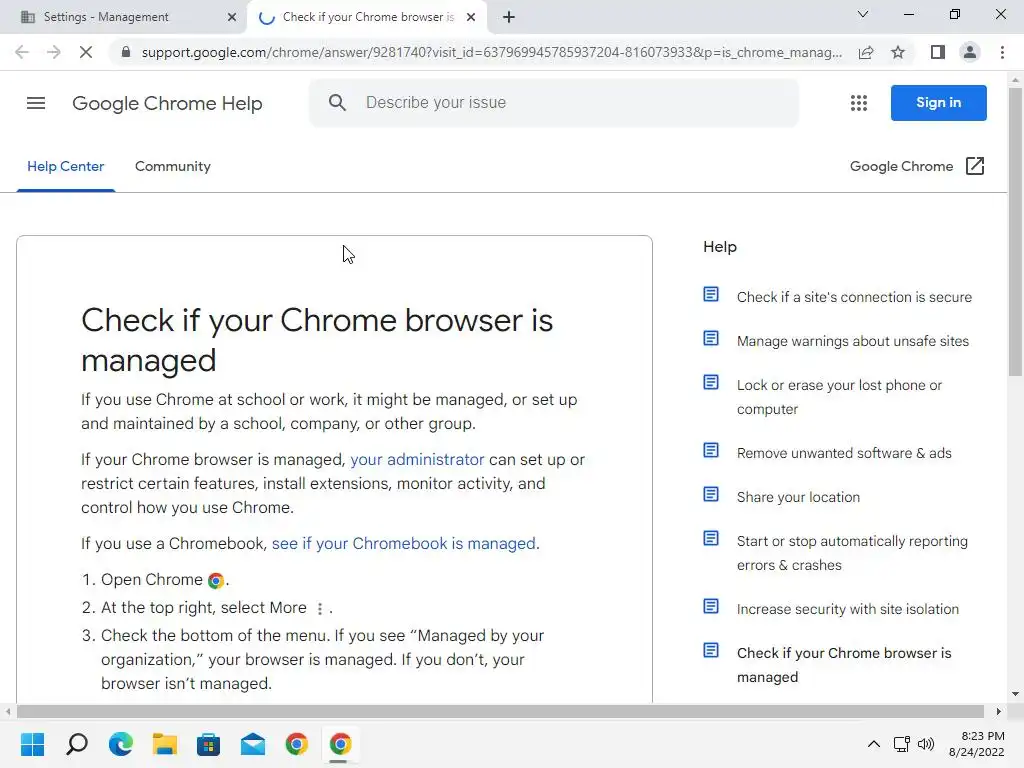Follow see if your Chromebook is managed
The image size is (1024, 768).
point(404,543)
